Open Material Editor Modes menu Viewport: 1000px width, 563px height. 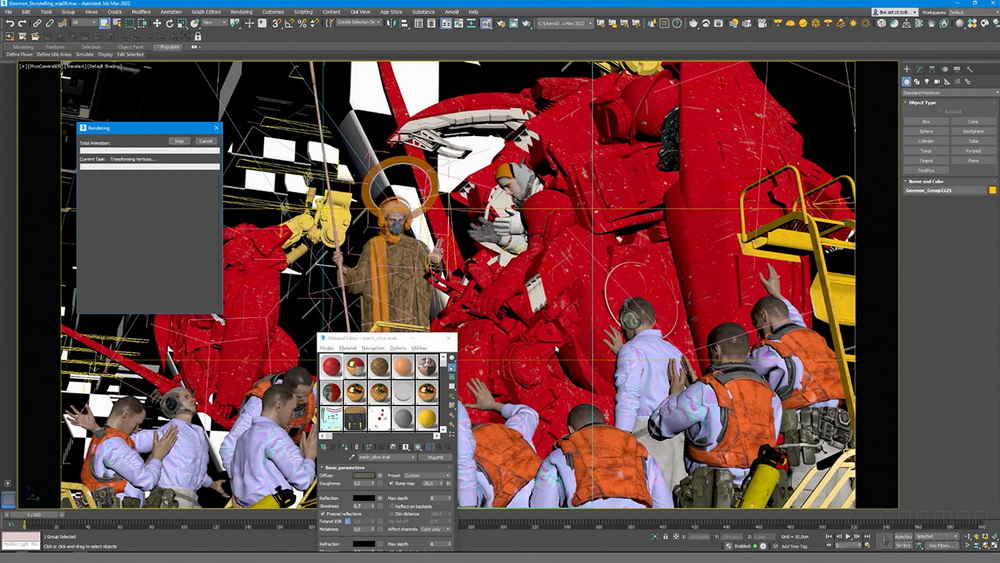point(327,348)
